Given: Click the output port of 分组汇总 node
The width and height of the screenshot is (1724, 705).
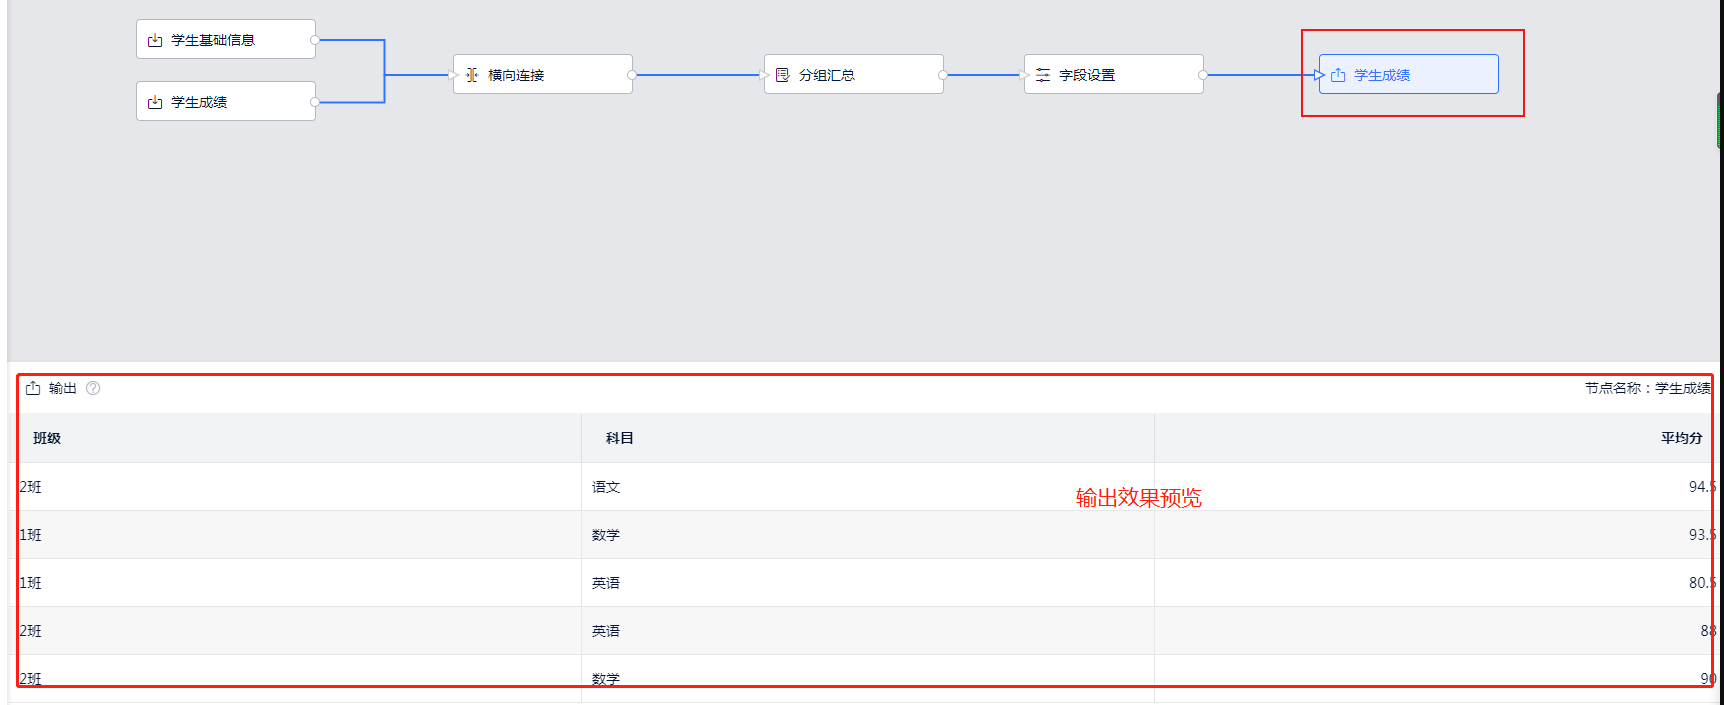Looking at the screenshot, I should point(943,75).
